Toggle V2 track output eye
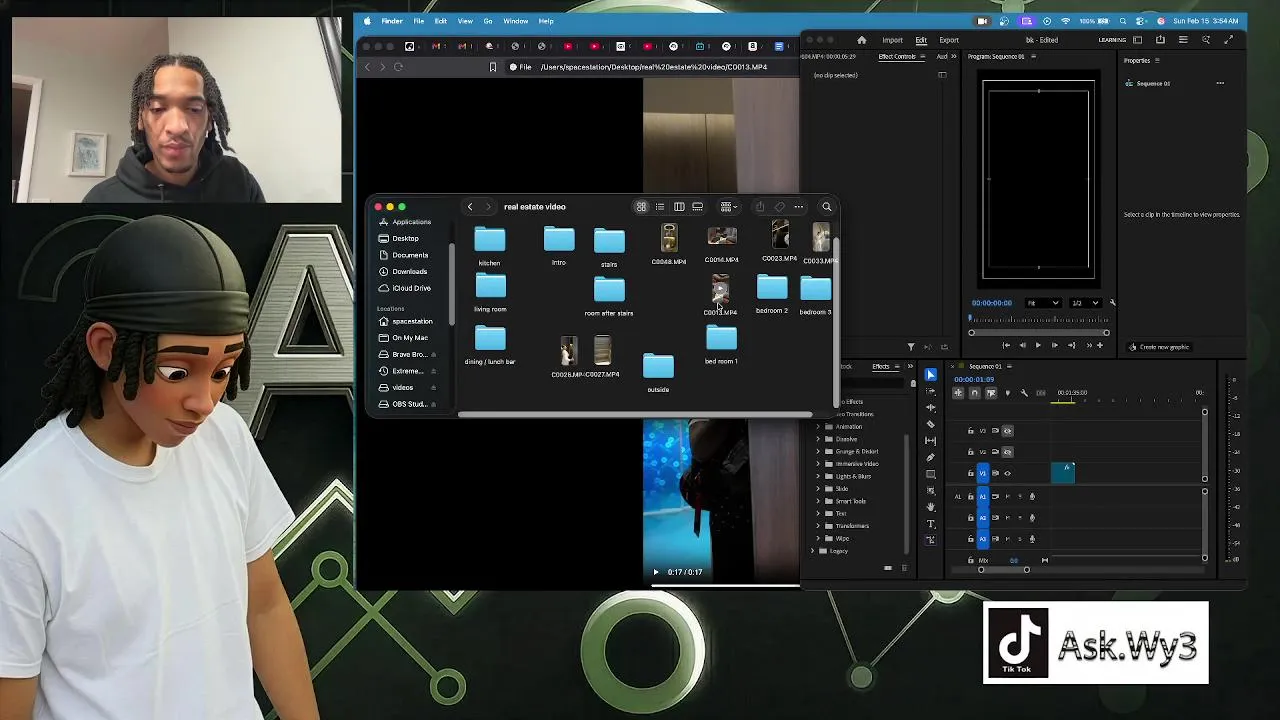Image resolution: width=1280 pixels, height=720 pixels. 1008,452
